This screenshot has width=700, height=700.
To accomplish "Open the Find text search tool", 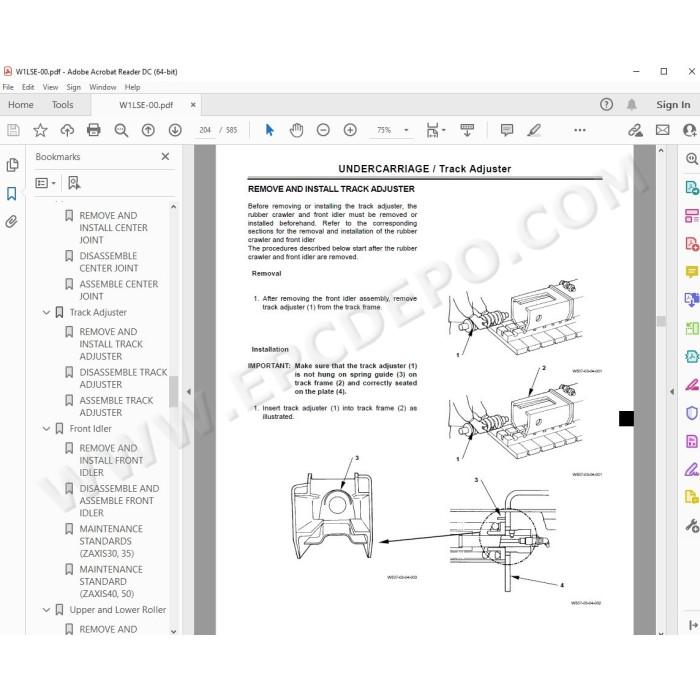I will 121,130.
